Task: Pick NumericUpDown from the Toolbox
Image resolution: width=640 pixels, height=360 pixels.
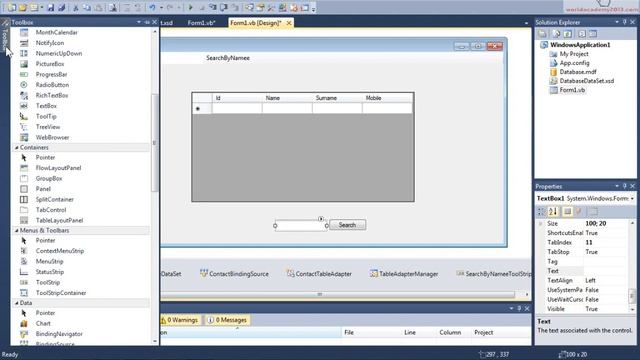Action: coord(59,53)
